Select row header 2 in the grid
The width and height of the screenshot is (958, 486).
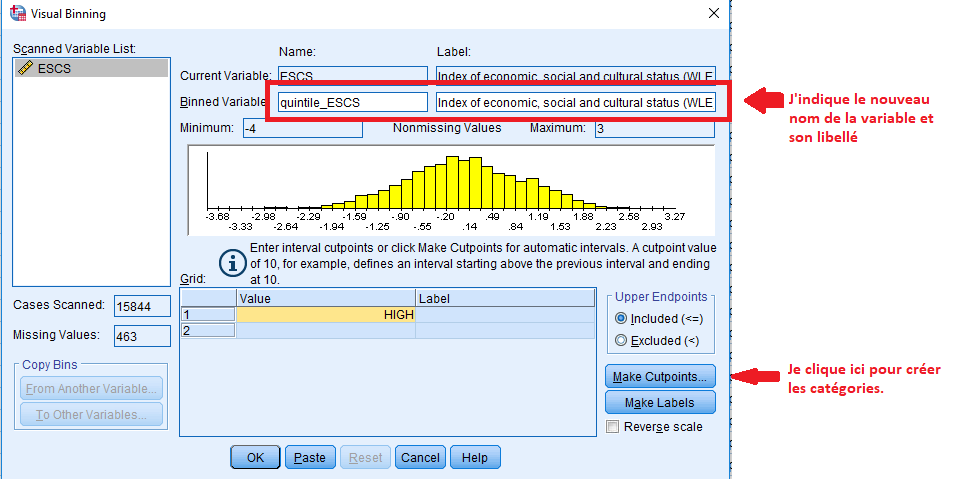tap(208, 331)
